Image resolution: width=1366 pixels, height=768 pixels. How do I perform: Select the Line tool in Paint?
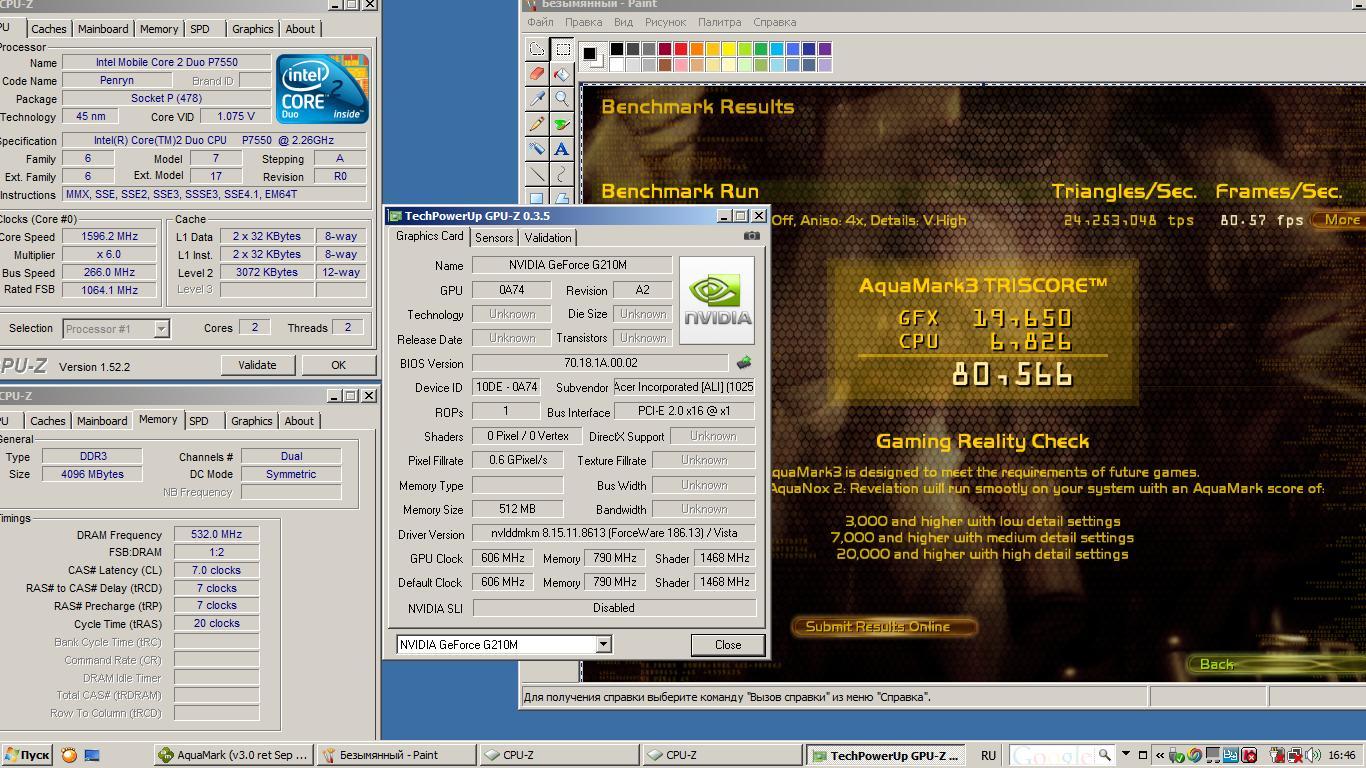click(537, 174)
